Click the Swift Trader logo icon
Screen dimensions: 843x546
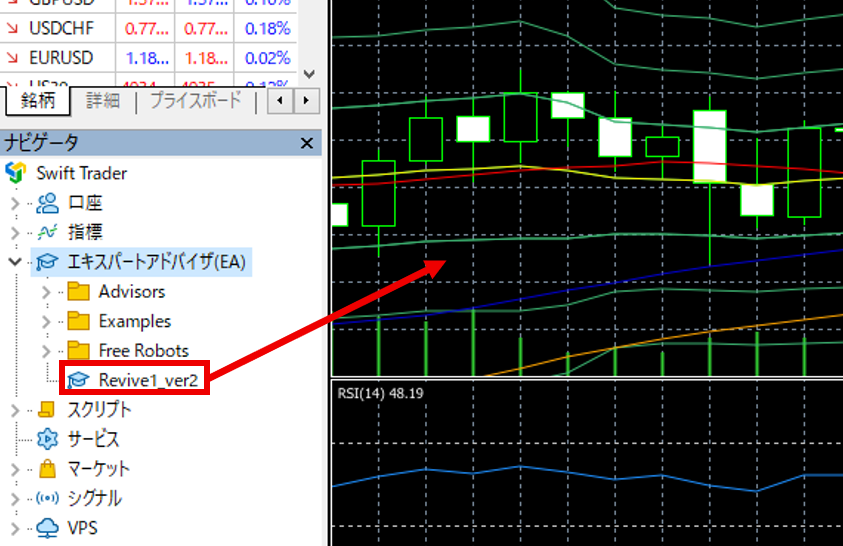pyautogui.click(x=16, y=173)
